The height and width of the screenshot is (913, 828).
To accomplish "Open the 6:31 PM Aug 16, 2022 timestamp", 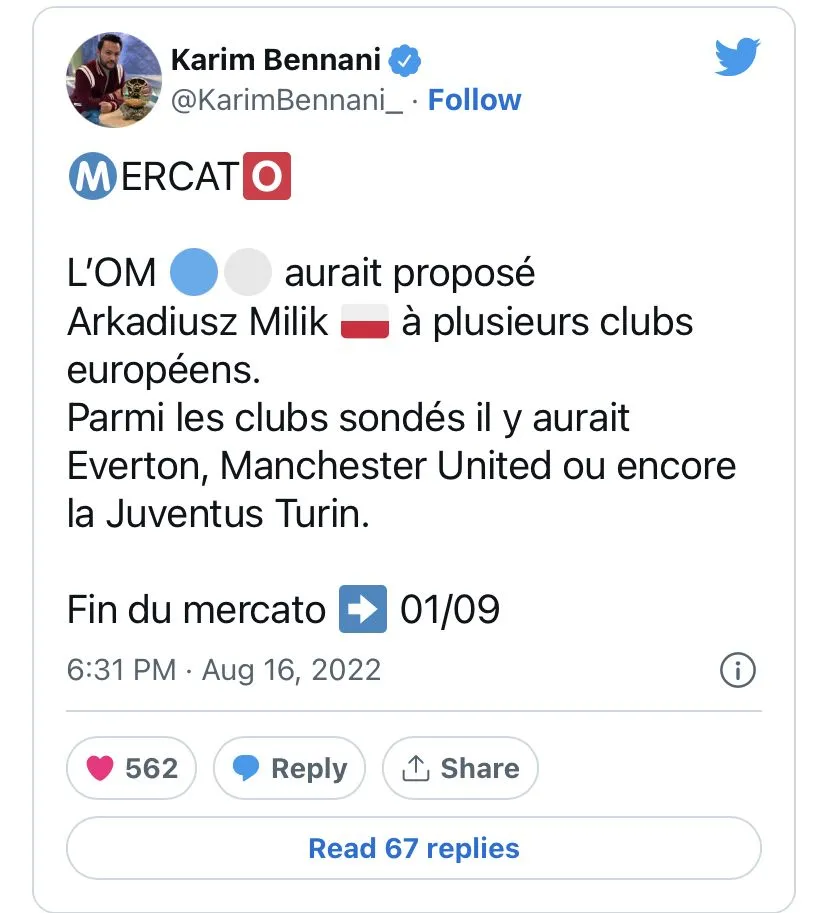I will [224, 670].
